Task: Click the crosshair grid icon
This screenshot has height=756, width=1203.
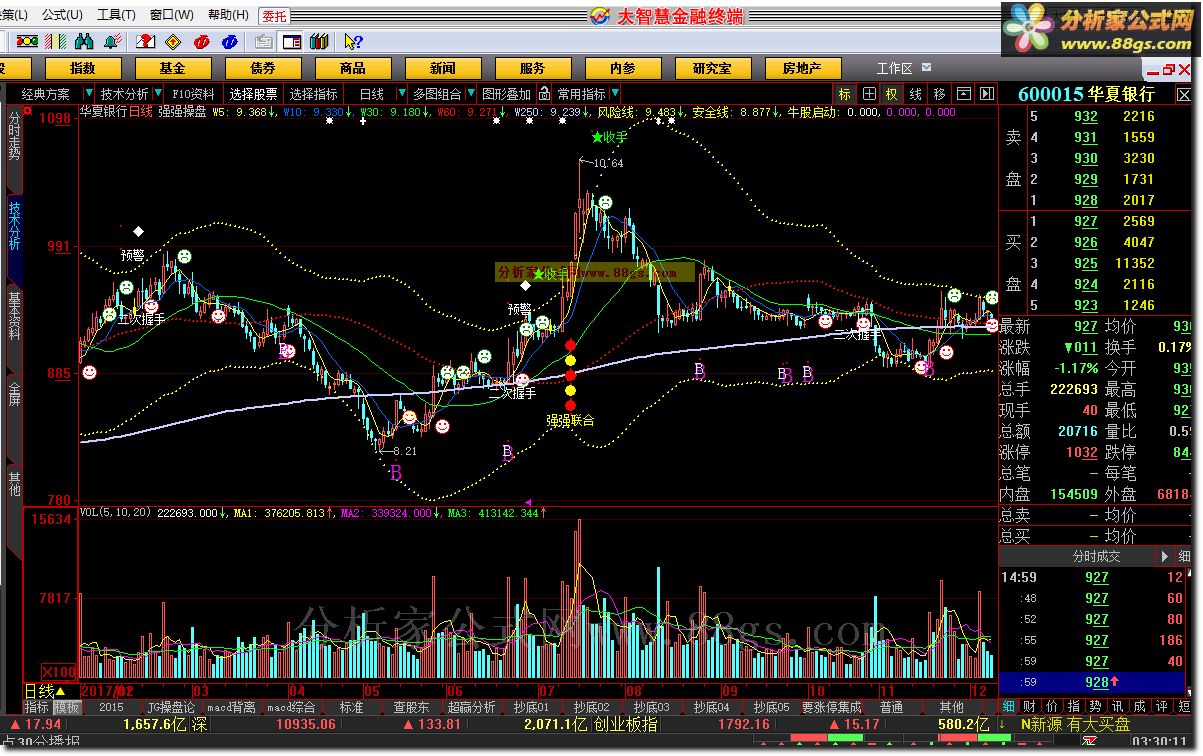Action: (869, 94)
